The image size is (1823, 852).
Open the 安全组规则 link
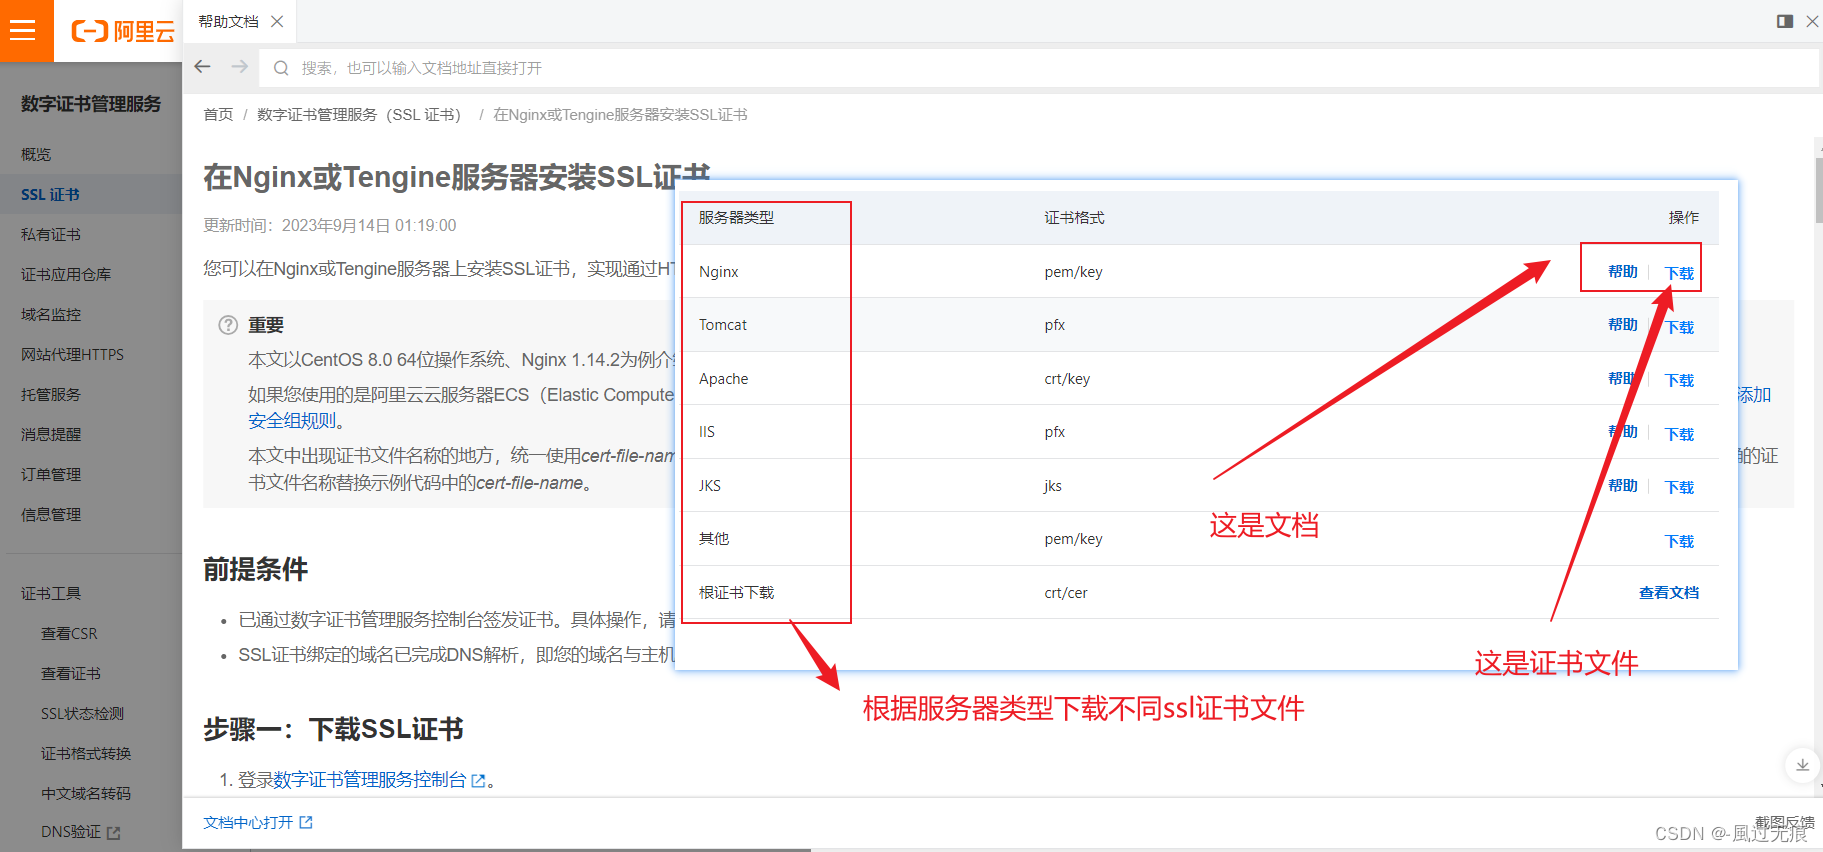(x=292, y=421)
